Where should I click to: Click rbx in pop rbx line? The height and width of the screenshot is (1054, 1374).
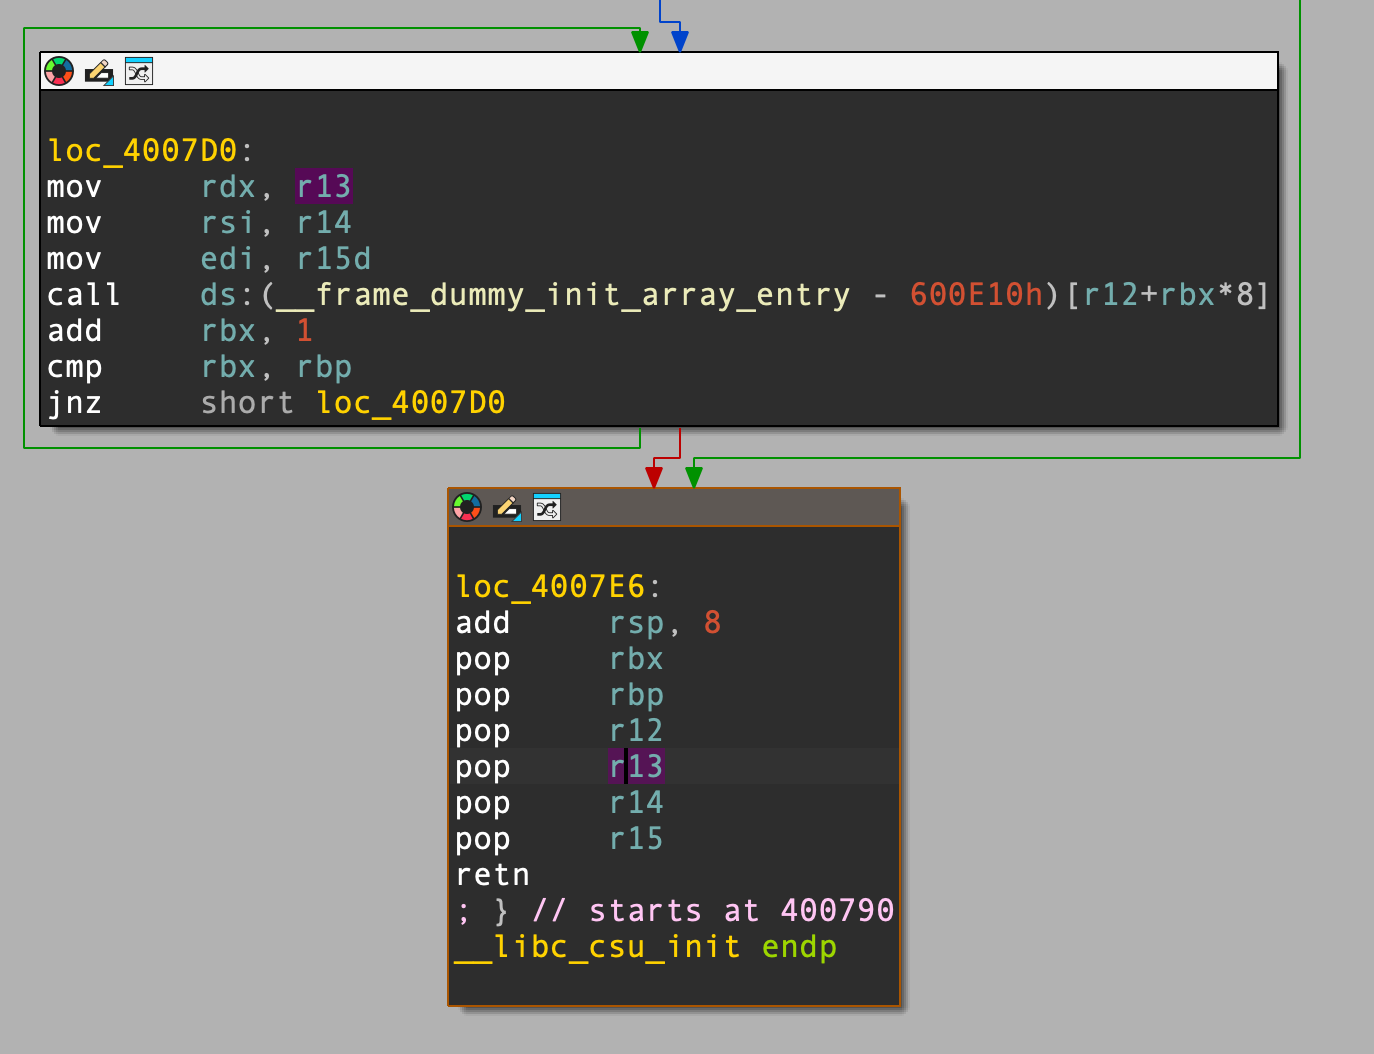[x=636, y=659]
